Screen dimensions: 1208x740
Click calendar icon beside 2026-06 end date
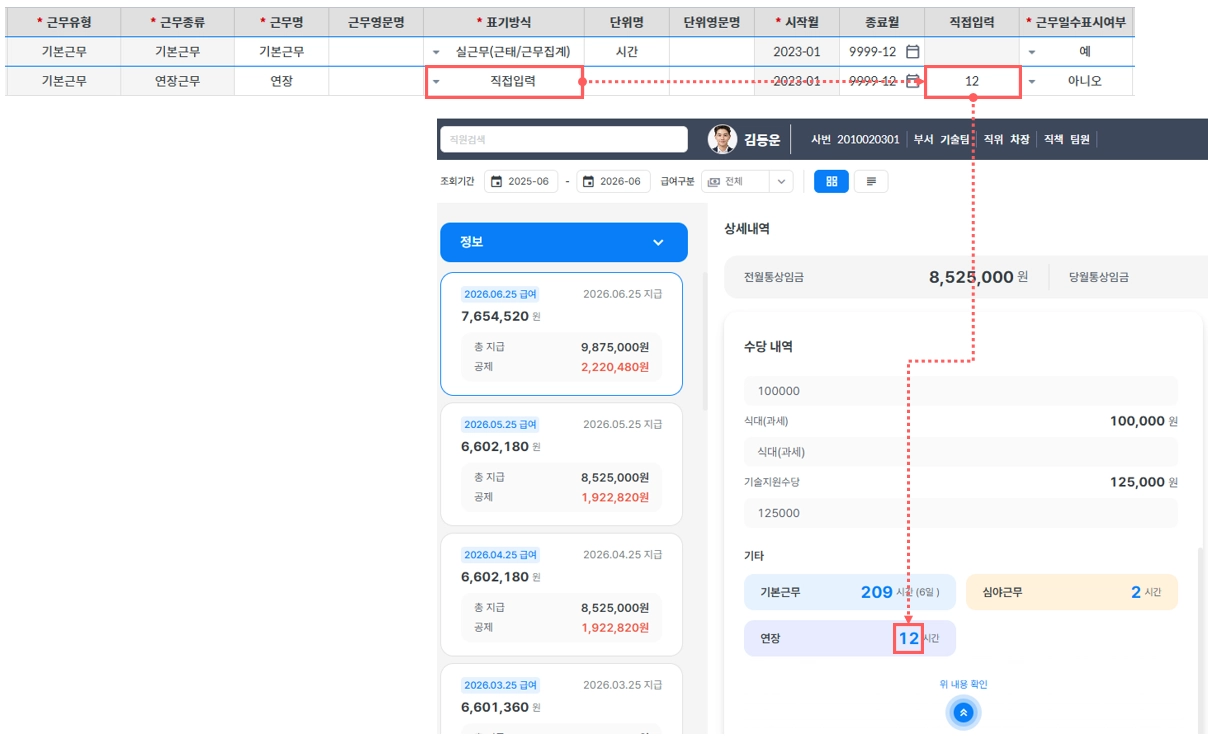(588, 182)
